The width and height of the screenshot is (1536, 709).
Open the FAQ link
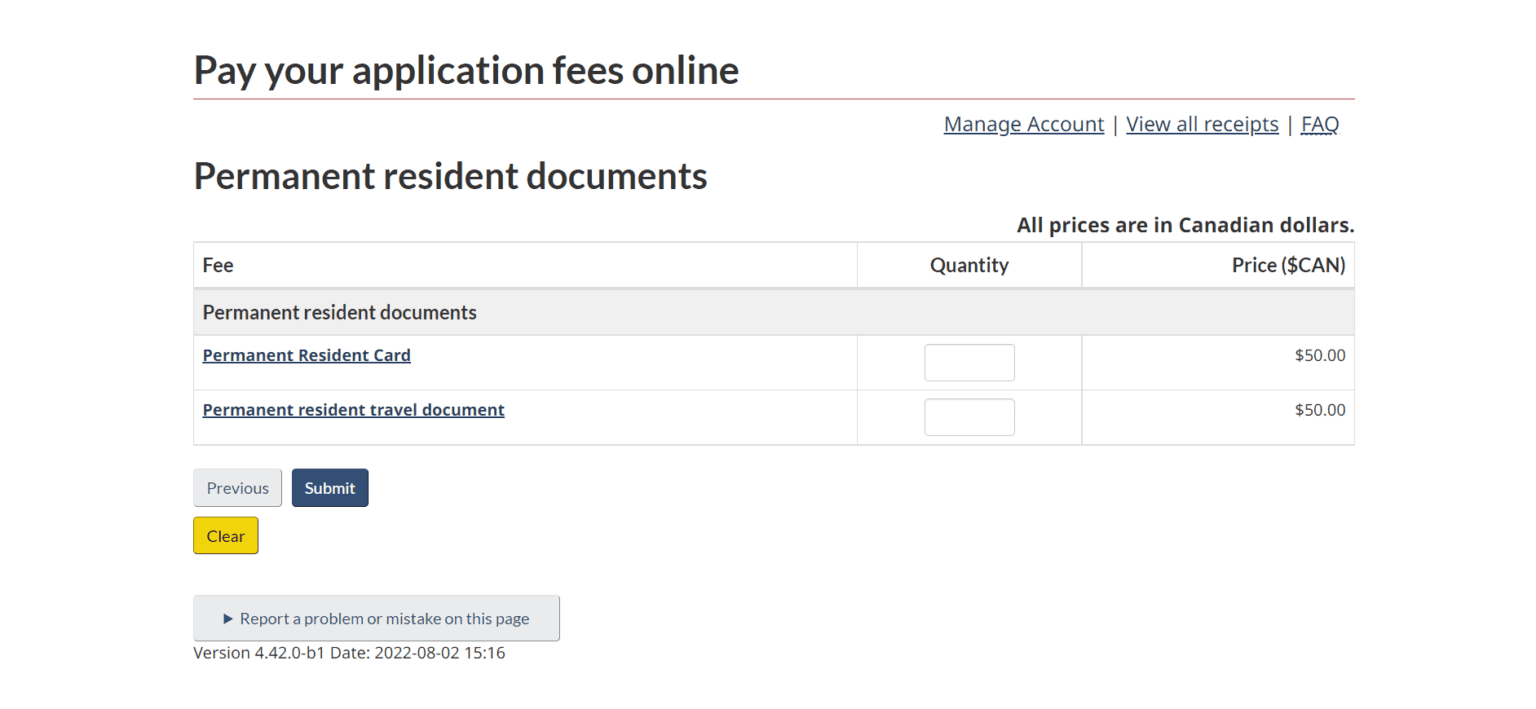pos(1319,124)
